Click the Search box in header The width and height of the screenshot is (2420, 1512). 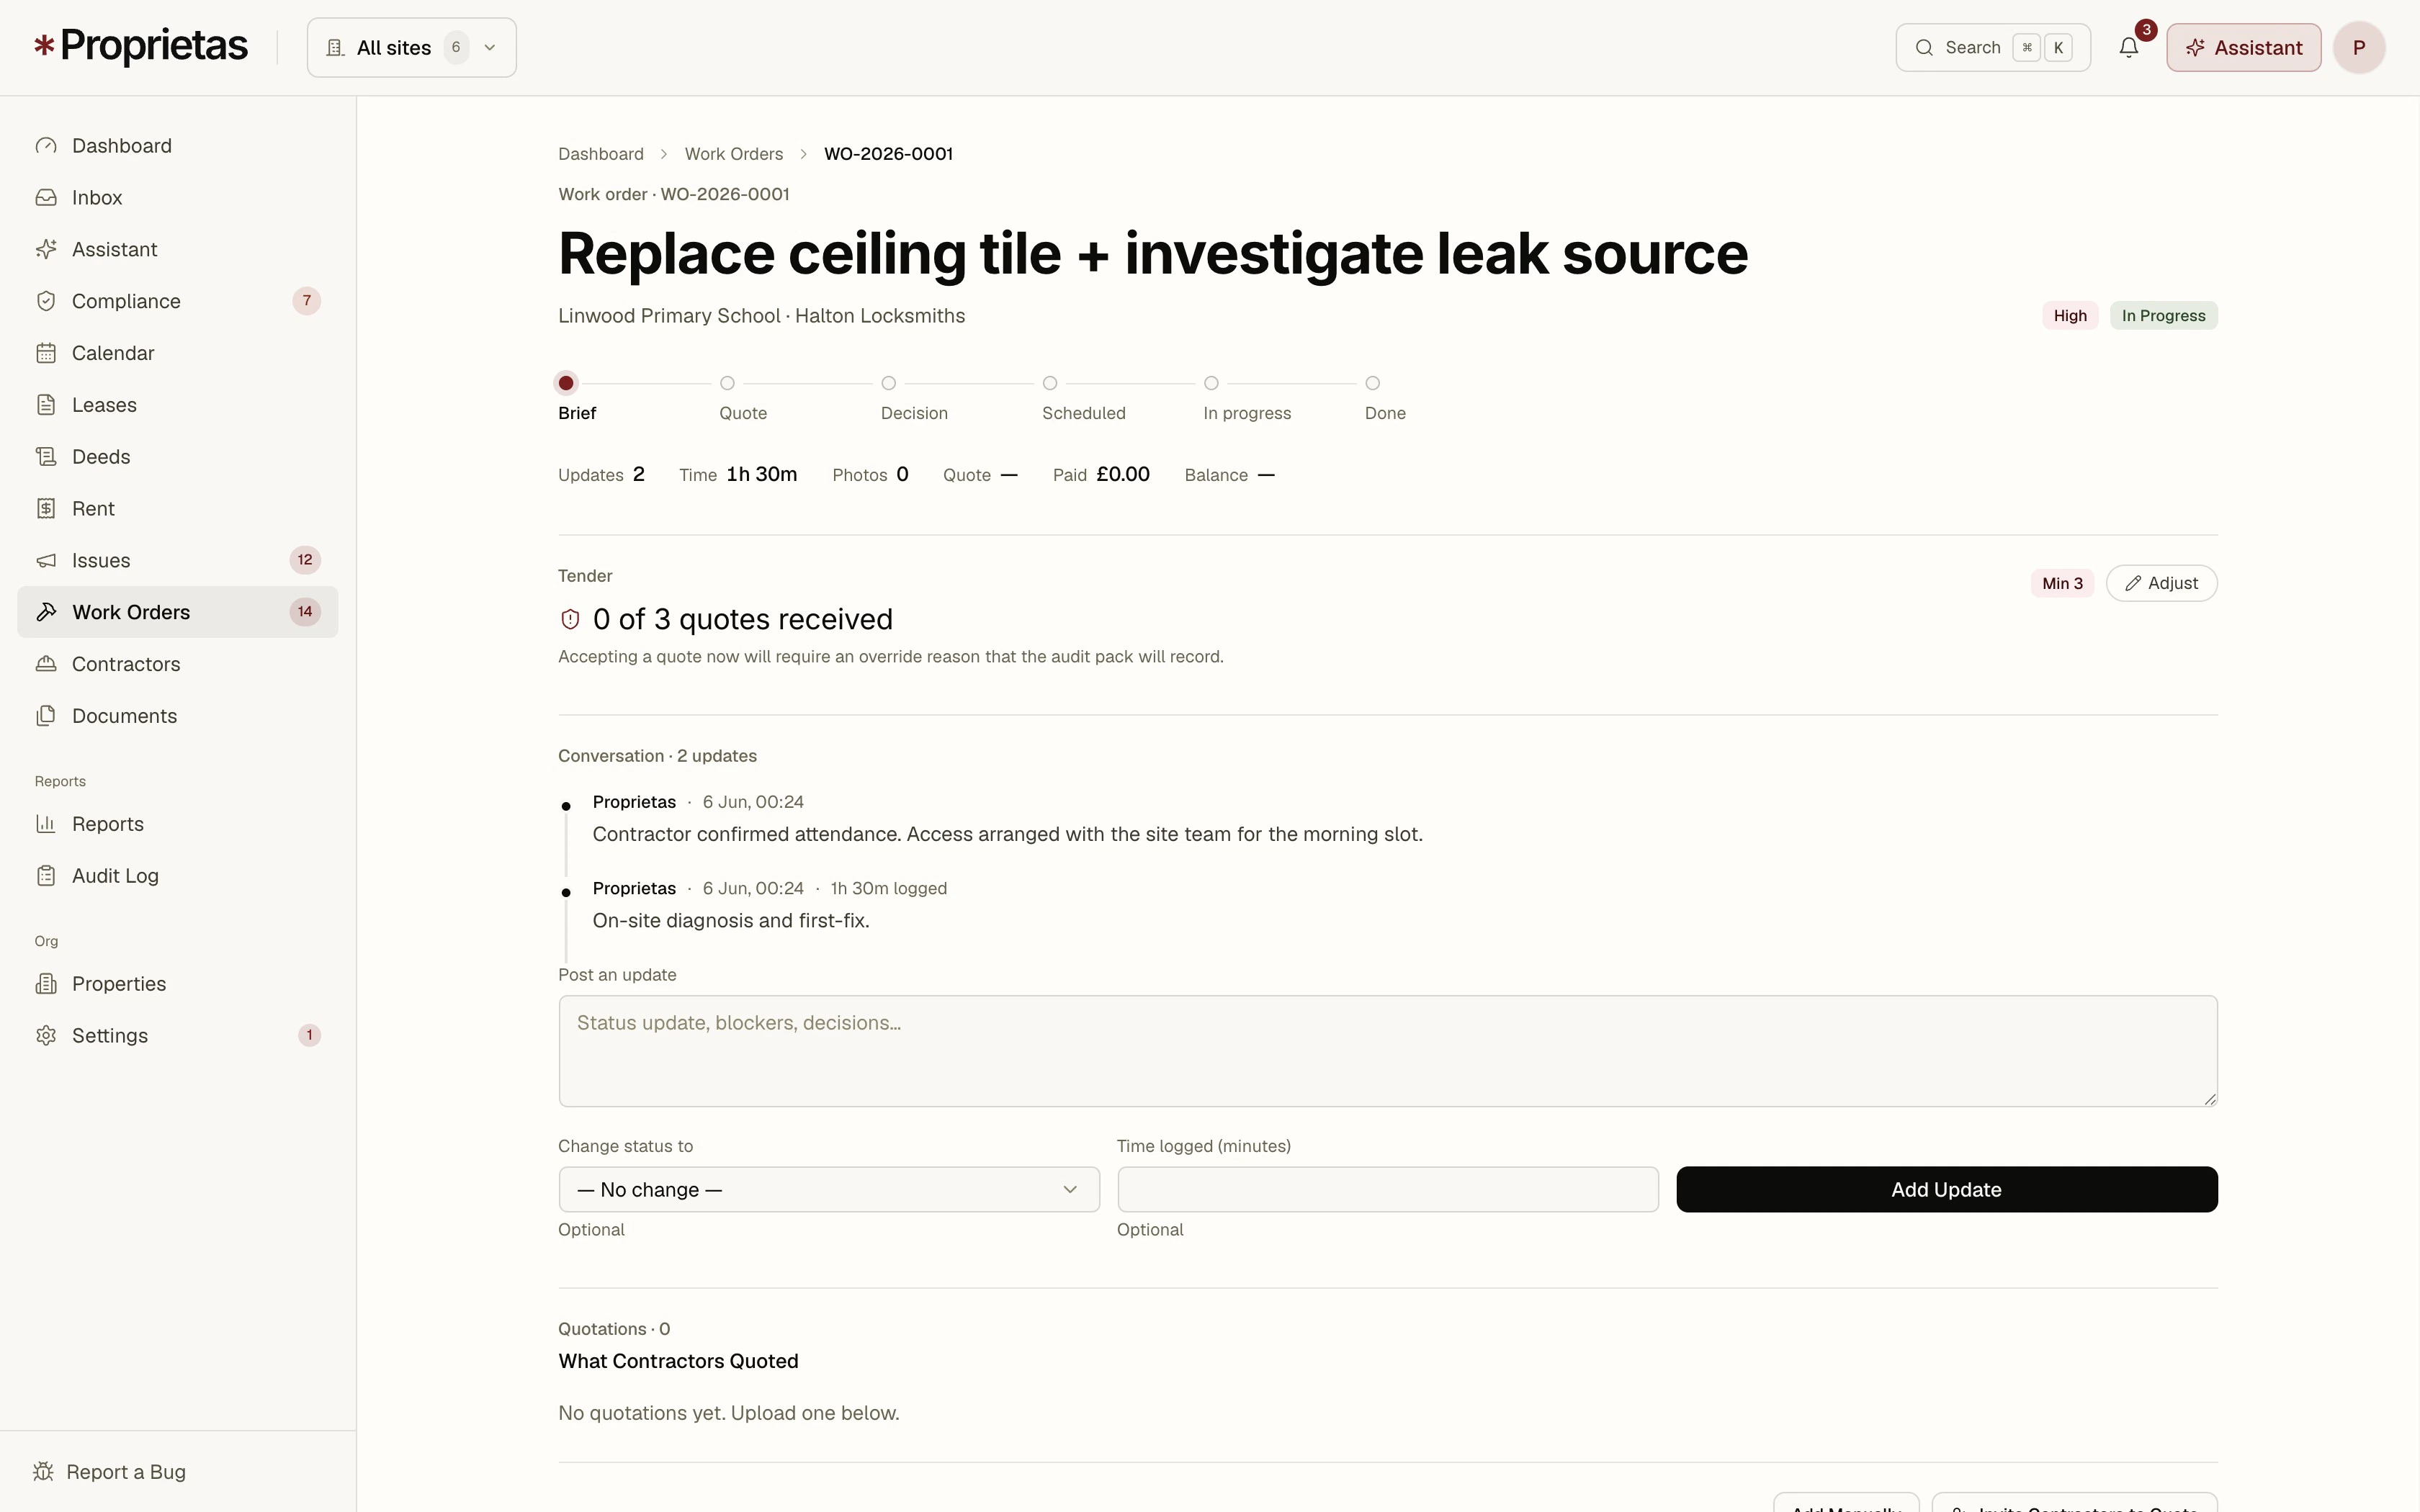(x=1993, y=48)
